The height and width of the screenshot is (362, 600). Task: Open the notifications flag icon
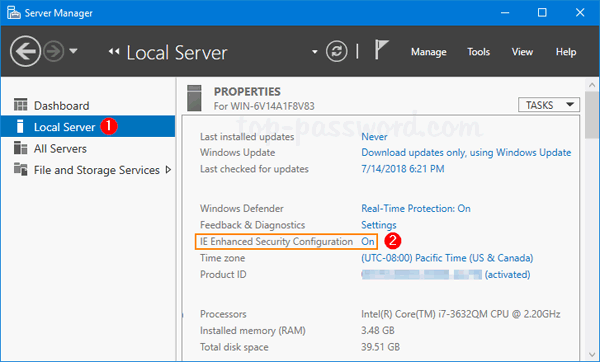(381, 50)
